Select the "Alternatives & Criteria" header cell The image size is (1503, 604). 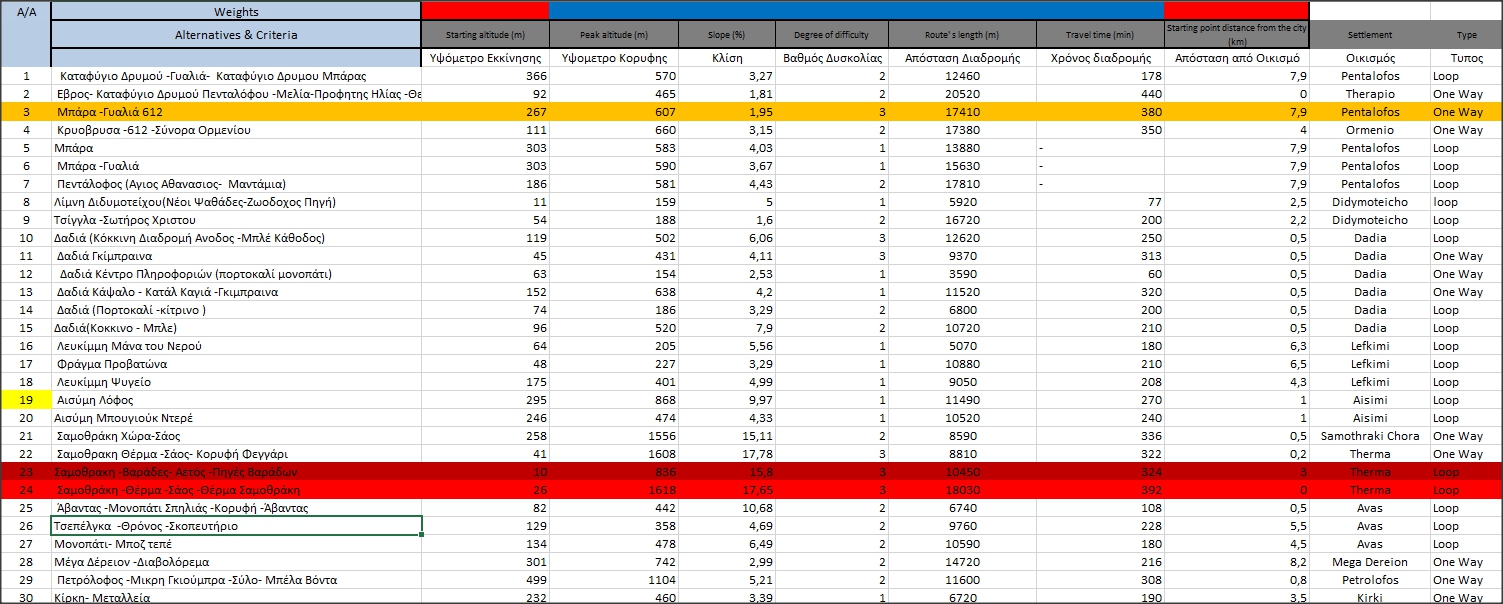click(236, 35)
